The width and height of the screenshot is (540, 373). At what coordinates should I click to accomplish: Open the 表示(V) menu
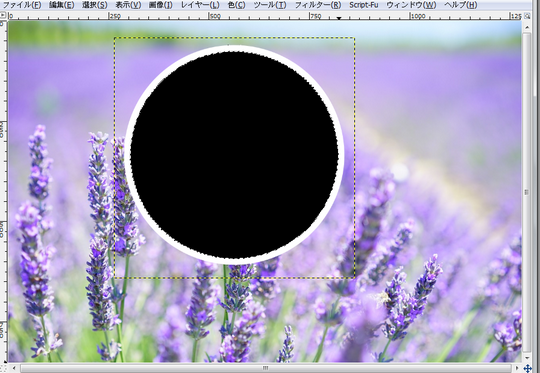click(128, 5)
